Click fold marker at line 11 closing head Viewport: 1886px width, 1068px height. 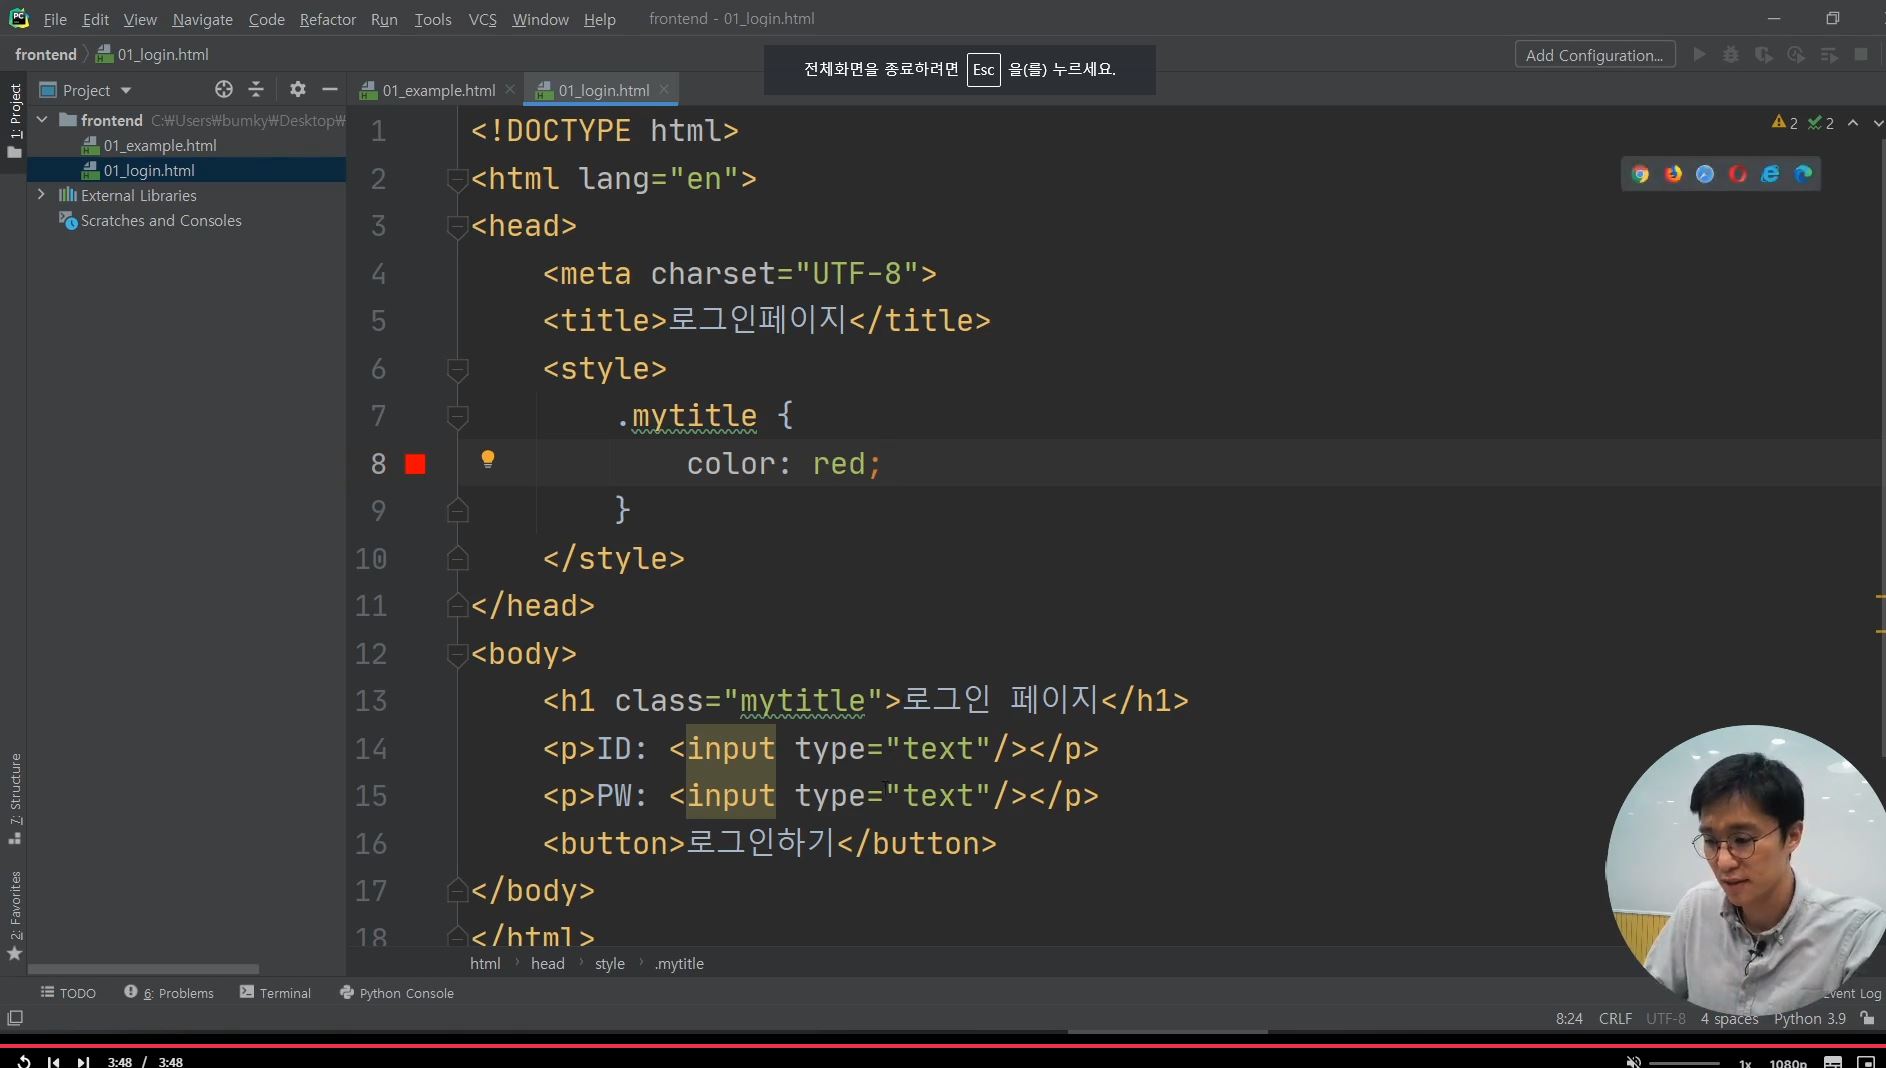pos(458,606)
